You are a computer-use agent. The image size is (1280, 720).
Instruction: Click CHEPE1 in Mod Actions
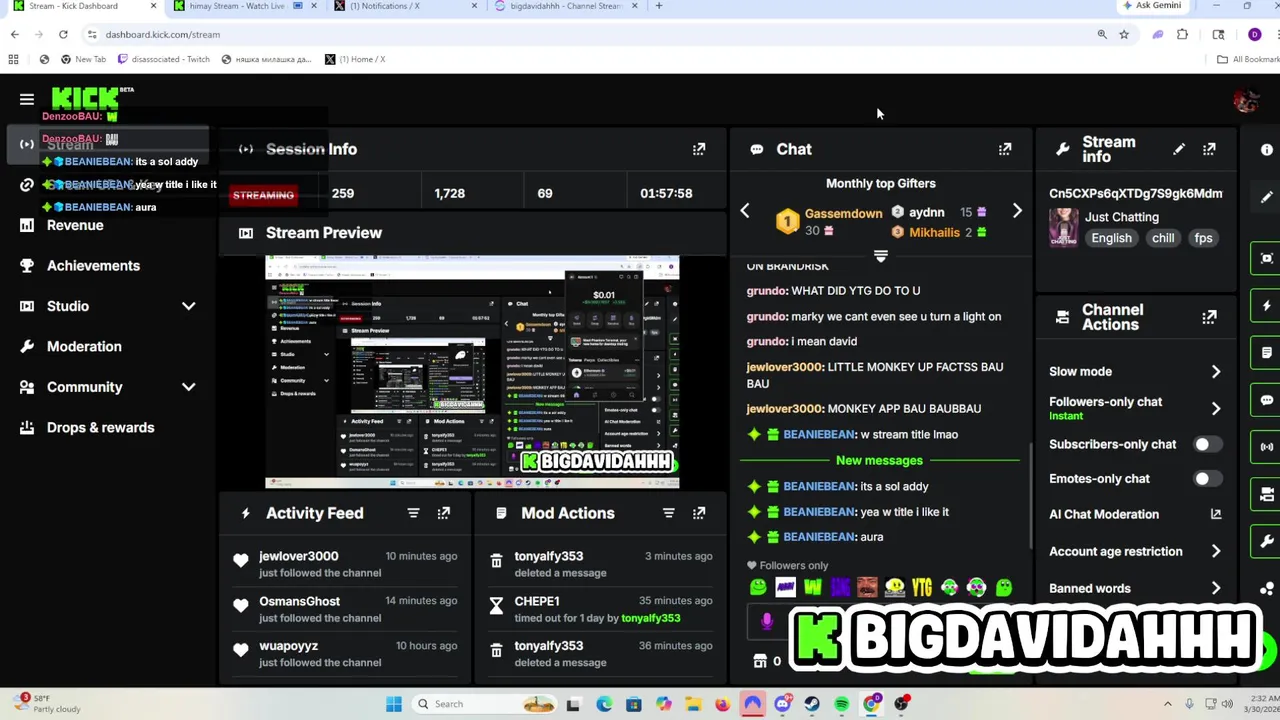coord(537,601)
